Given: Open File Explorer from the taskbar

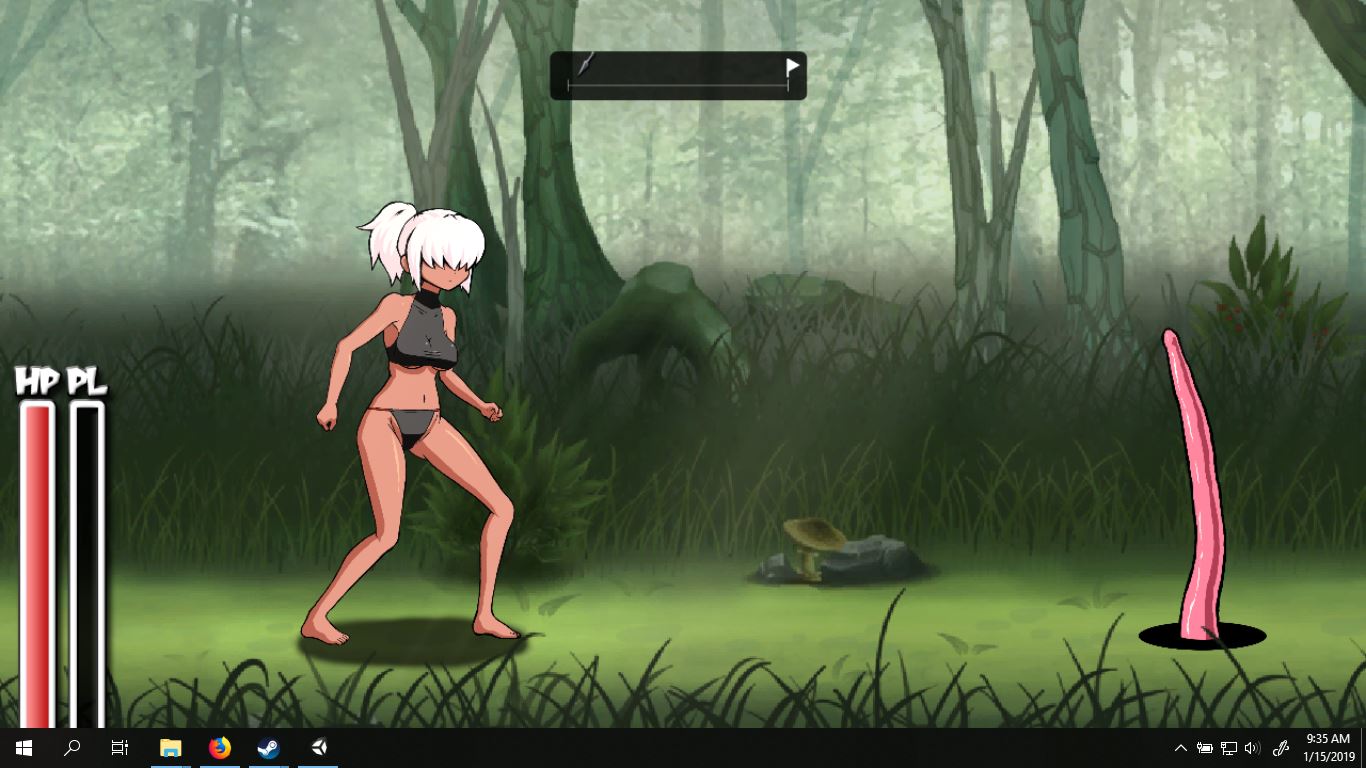Looking at the screenshot, I should click(x=171, y=748).
